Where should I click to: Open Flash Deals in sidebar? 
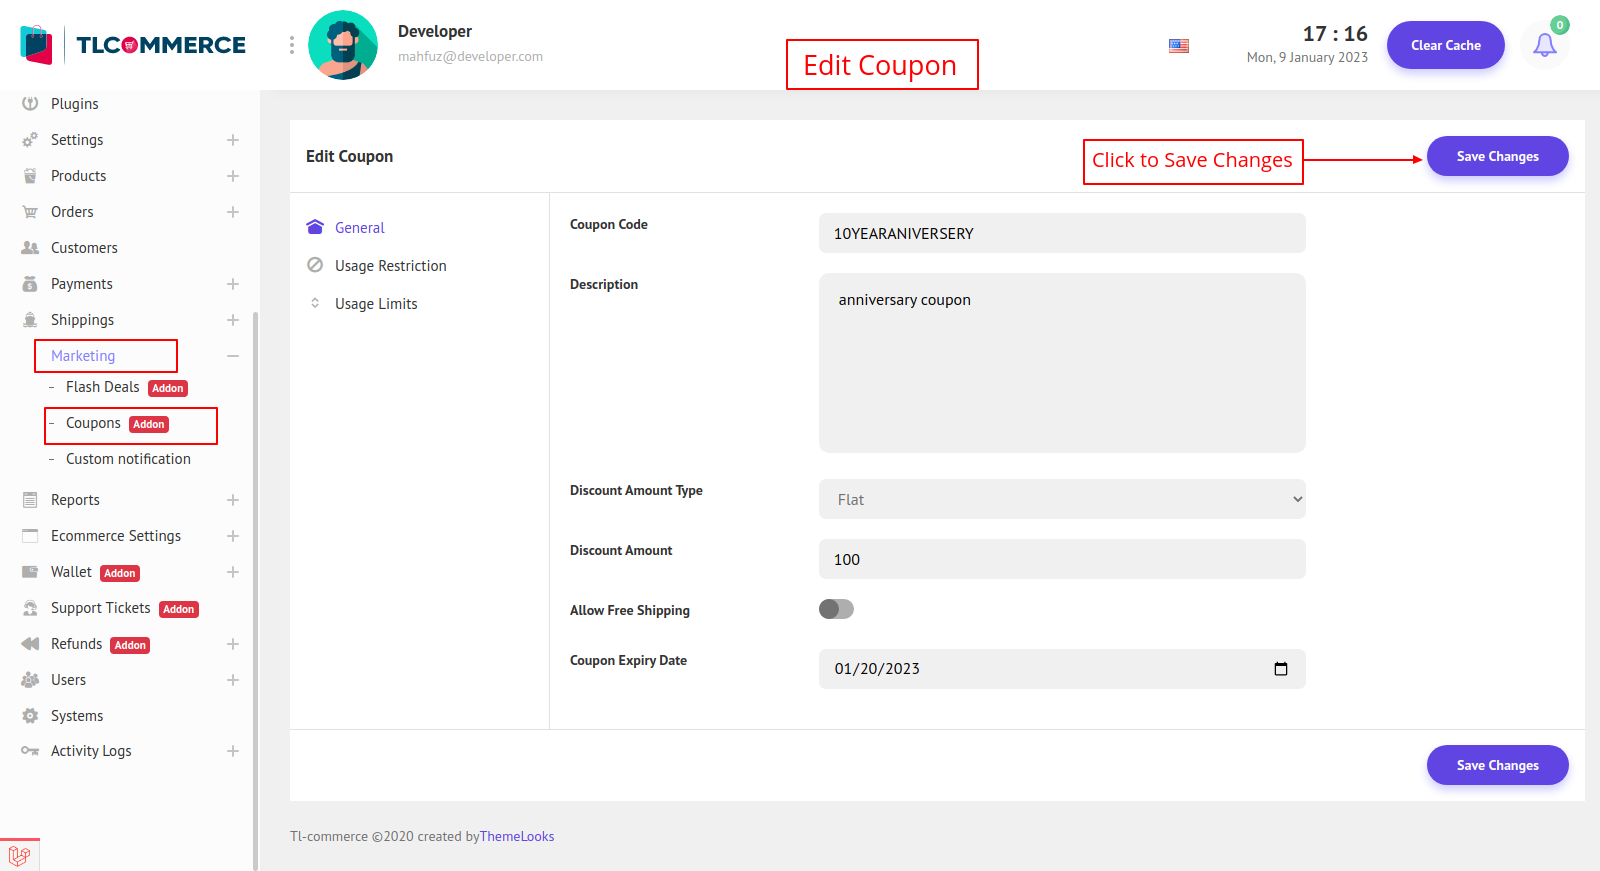[103, 387]
